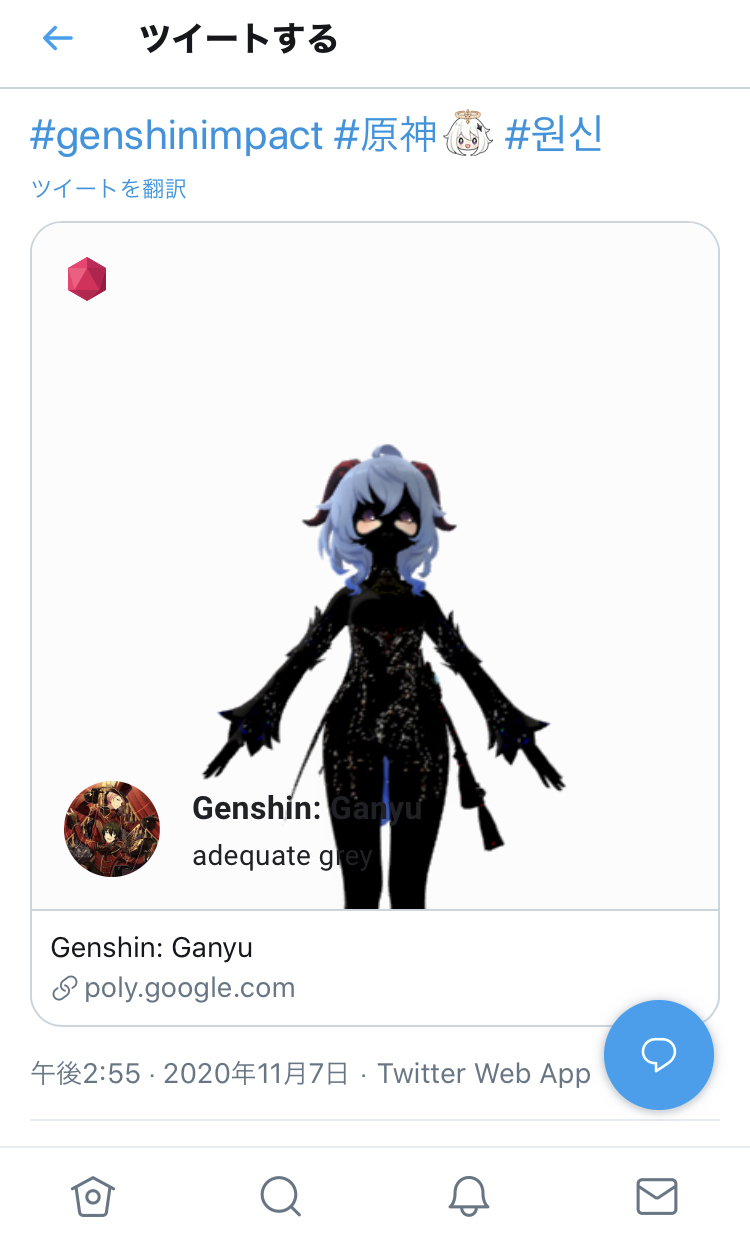Click the Genshin: Ganyu title above poly.google.com
Viewport: 750px width, 1233px height.
152,946
